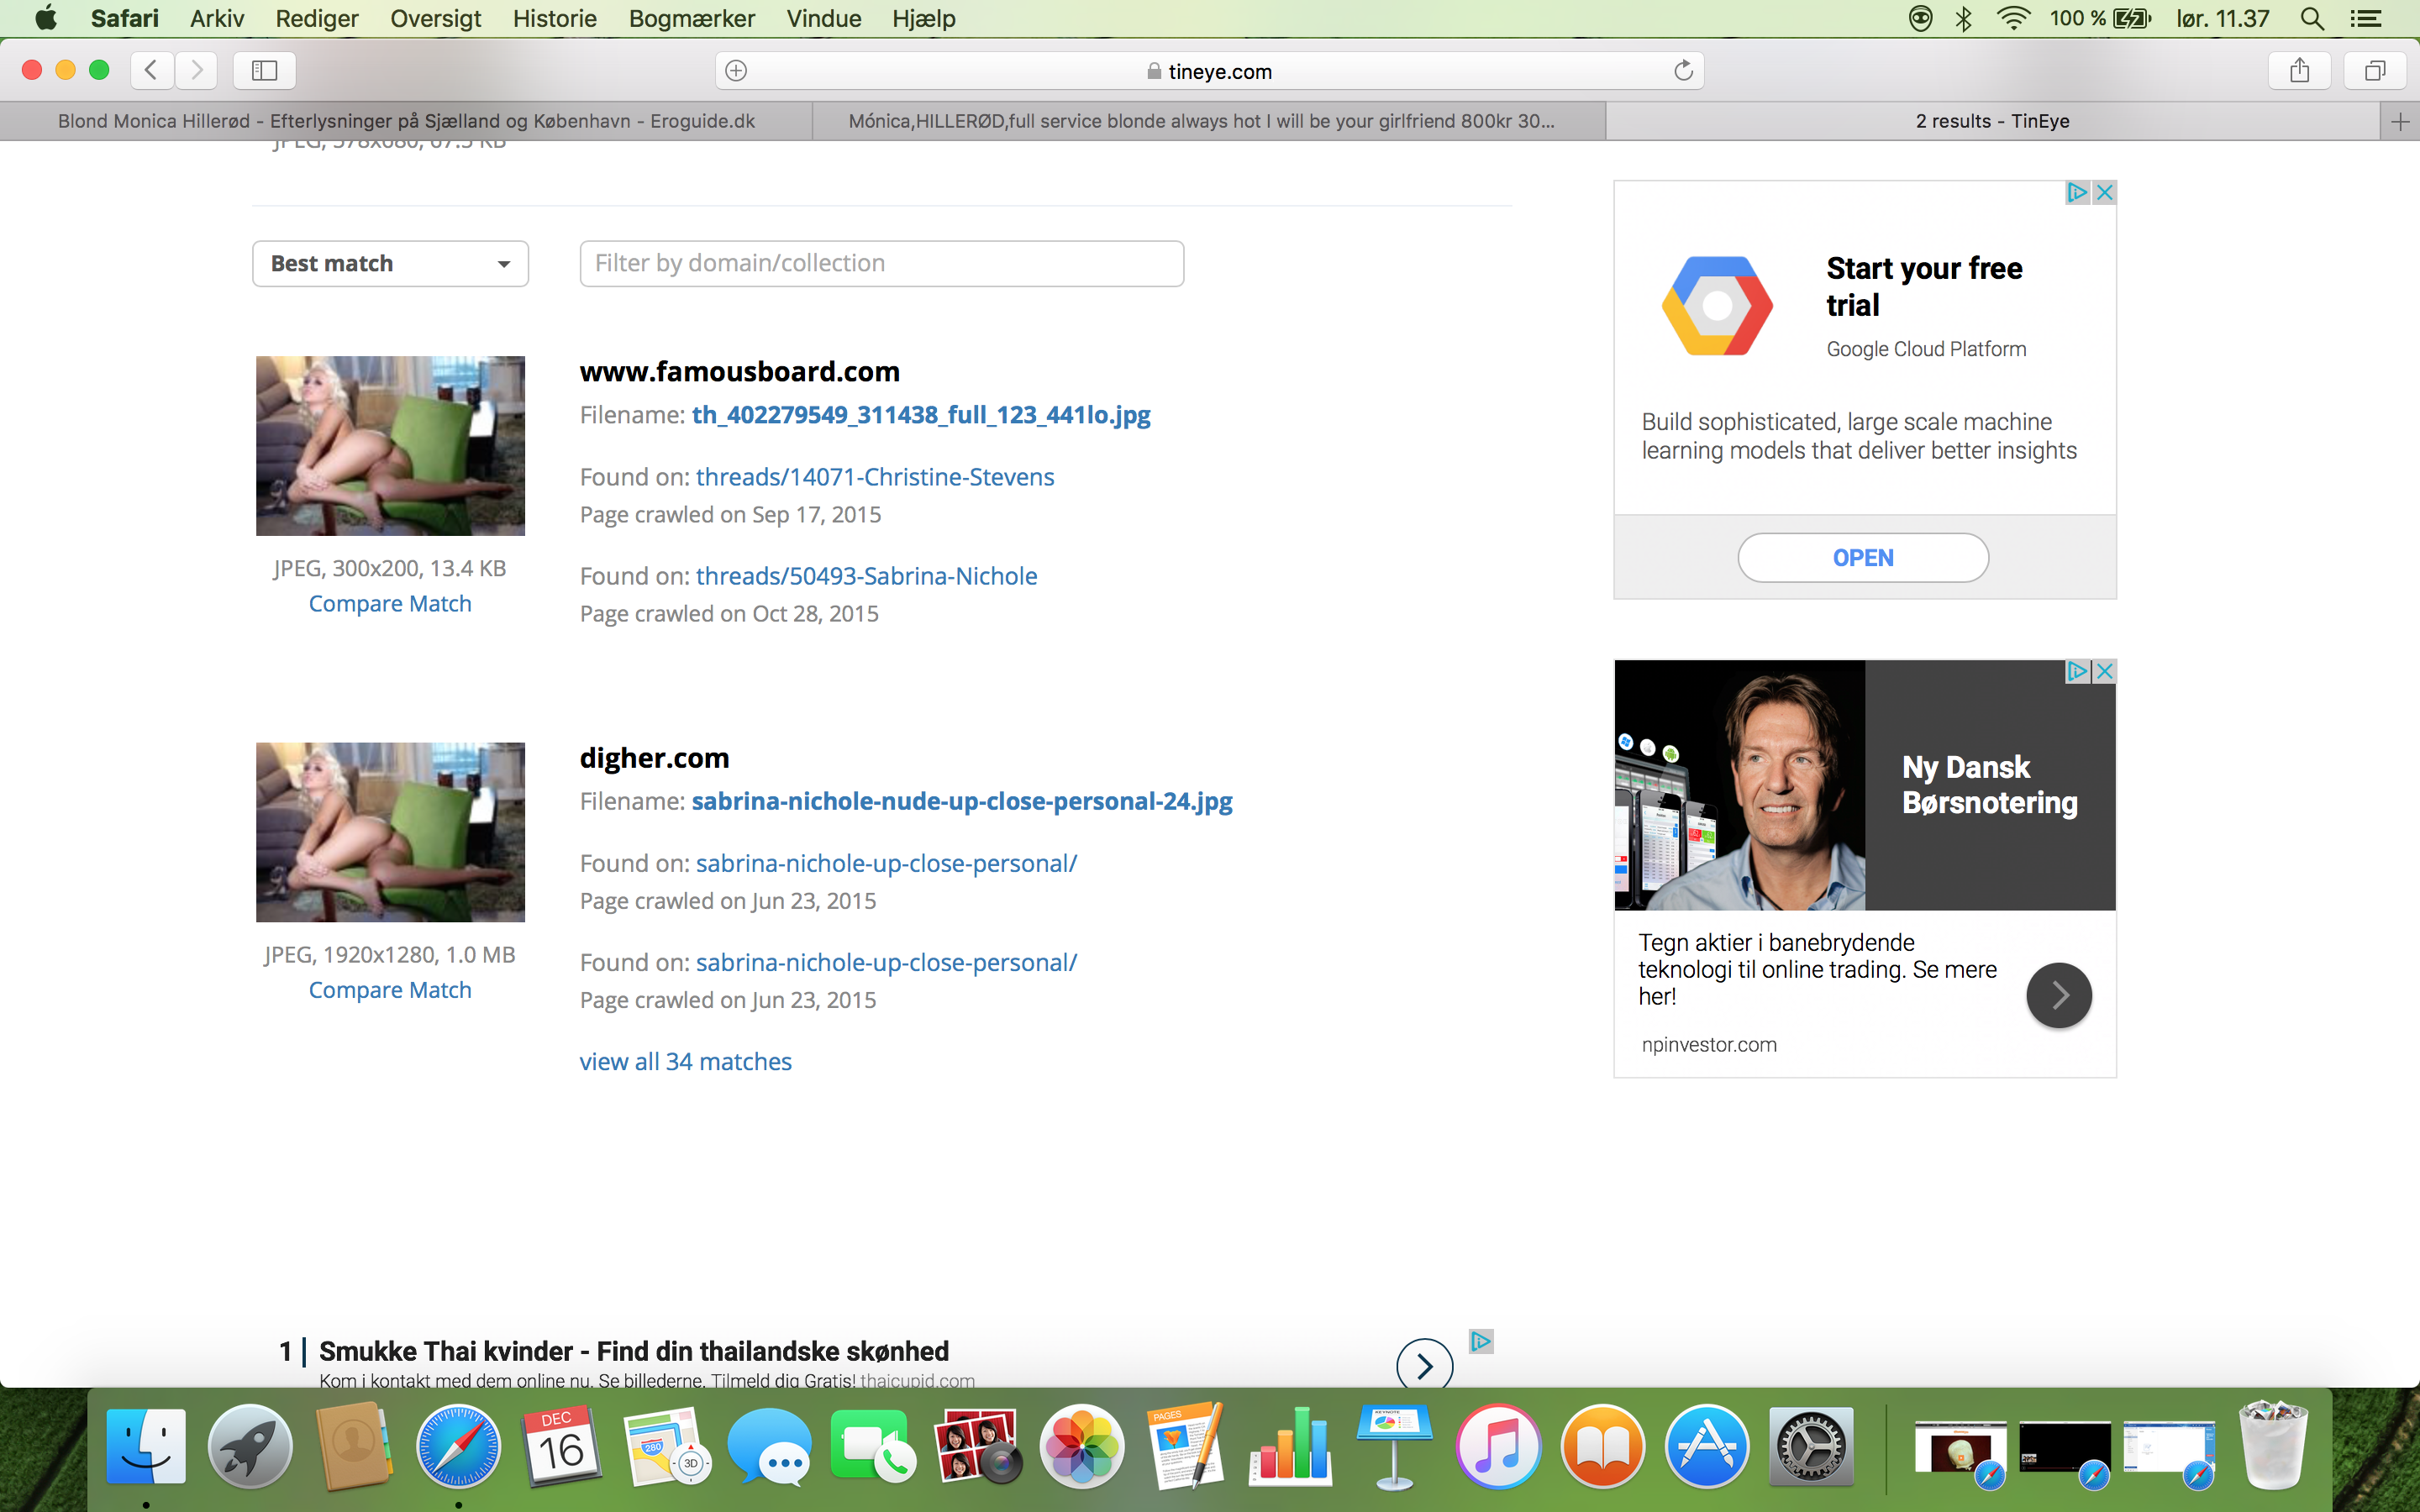Open sabrina-nichole-nude-up-close-personal-24.jpg filename link
This screenshot has height=1512, width=2420.
click(962, 801)
